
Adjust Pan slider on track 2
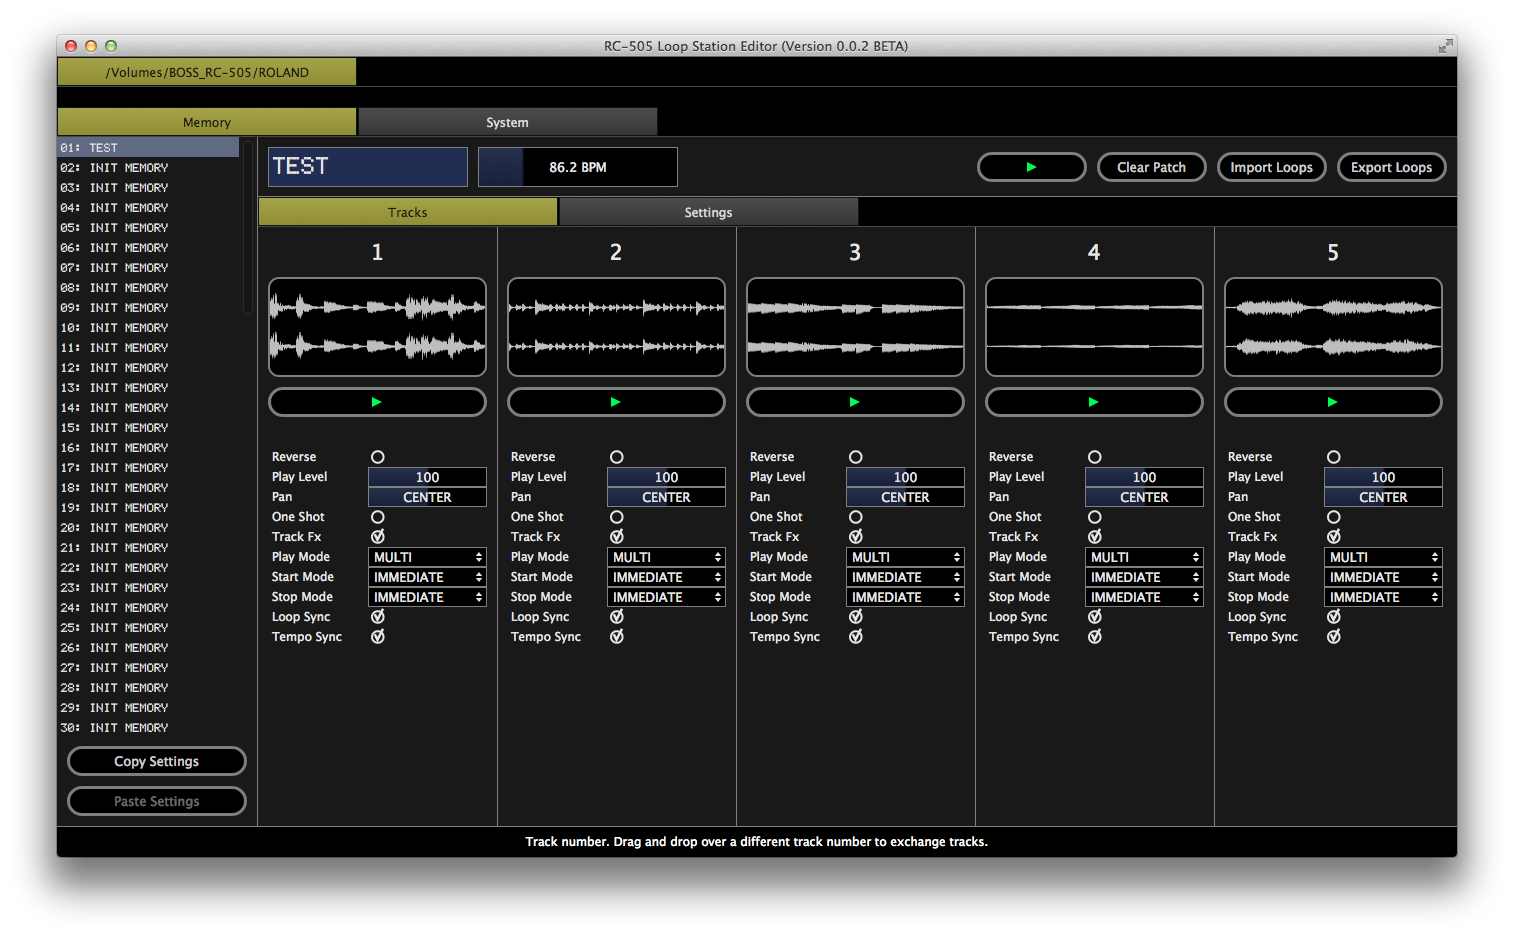[666, 497]
